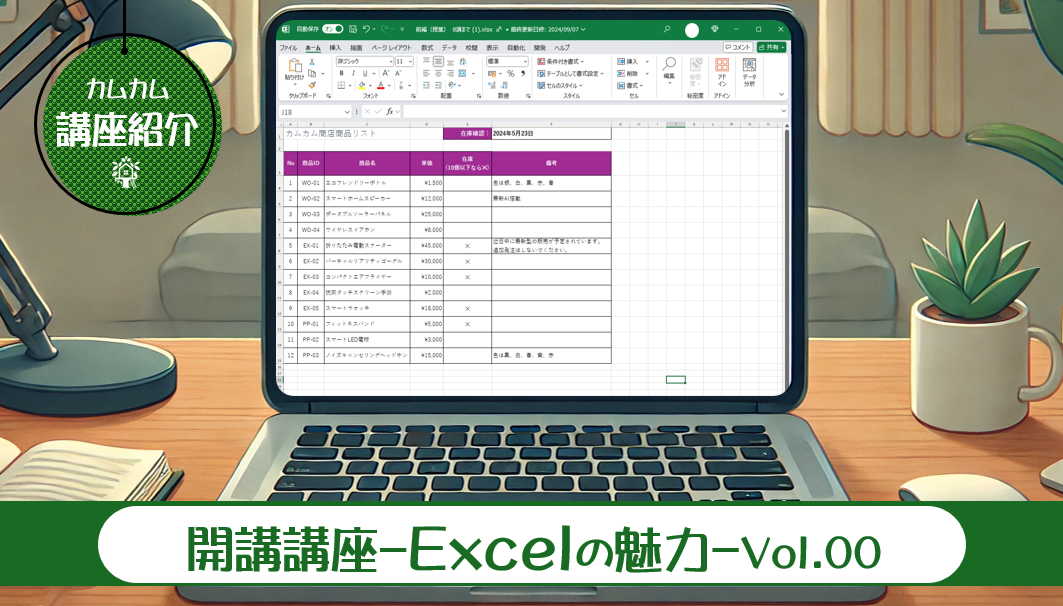The height and width of the screenshot is (606, 1063).
Task: Click the 挿入 cells insert button
Action: coord(633,62)
